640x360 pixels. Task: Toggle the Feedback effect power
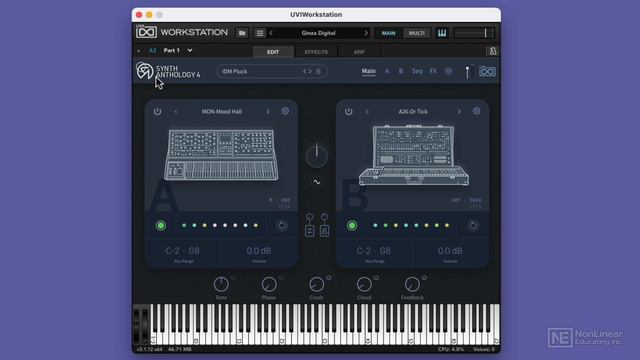tap(424, 278)
